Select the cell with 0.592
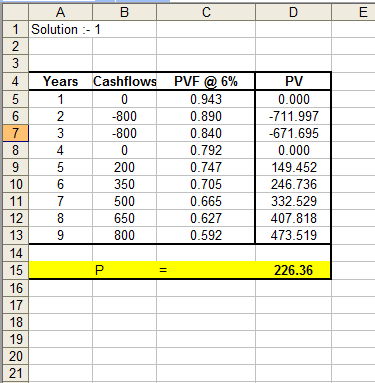Viewport: 375px width, 383px height. [206, 235]
